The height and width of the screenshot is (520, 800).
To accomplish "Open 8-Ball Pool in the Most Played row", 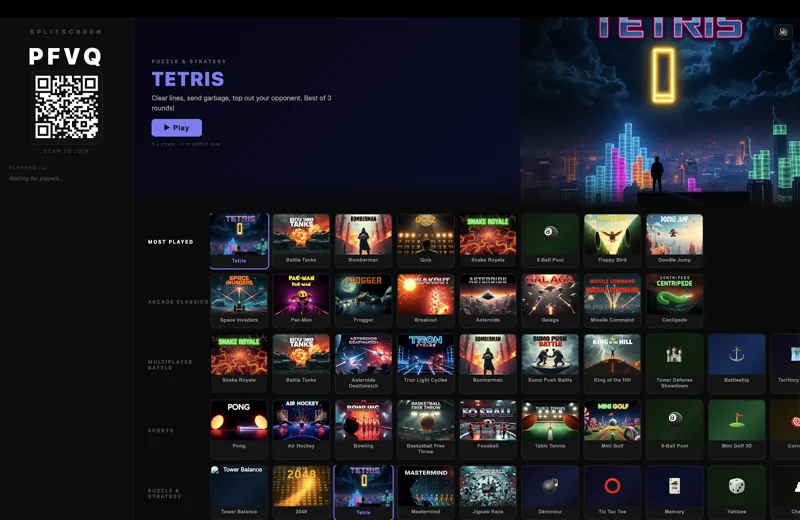I will tap(550, 240).
